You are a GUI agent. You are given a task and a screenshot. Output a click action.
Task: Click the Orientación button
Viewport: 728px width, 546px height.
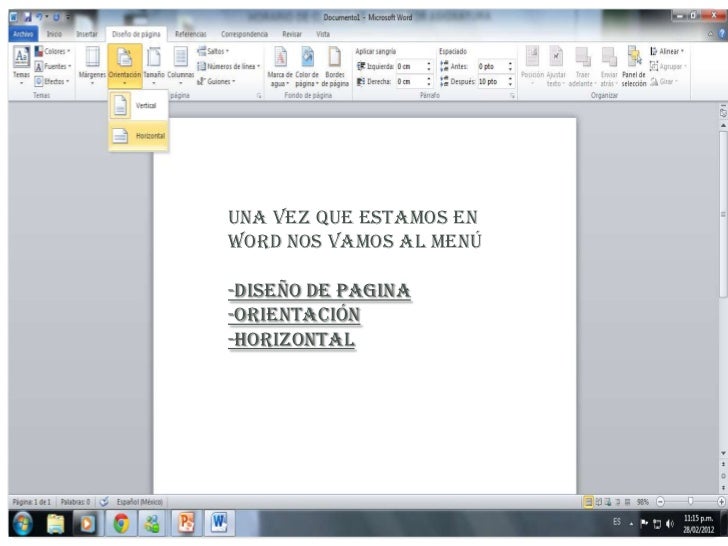coord(124,66)
